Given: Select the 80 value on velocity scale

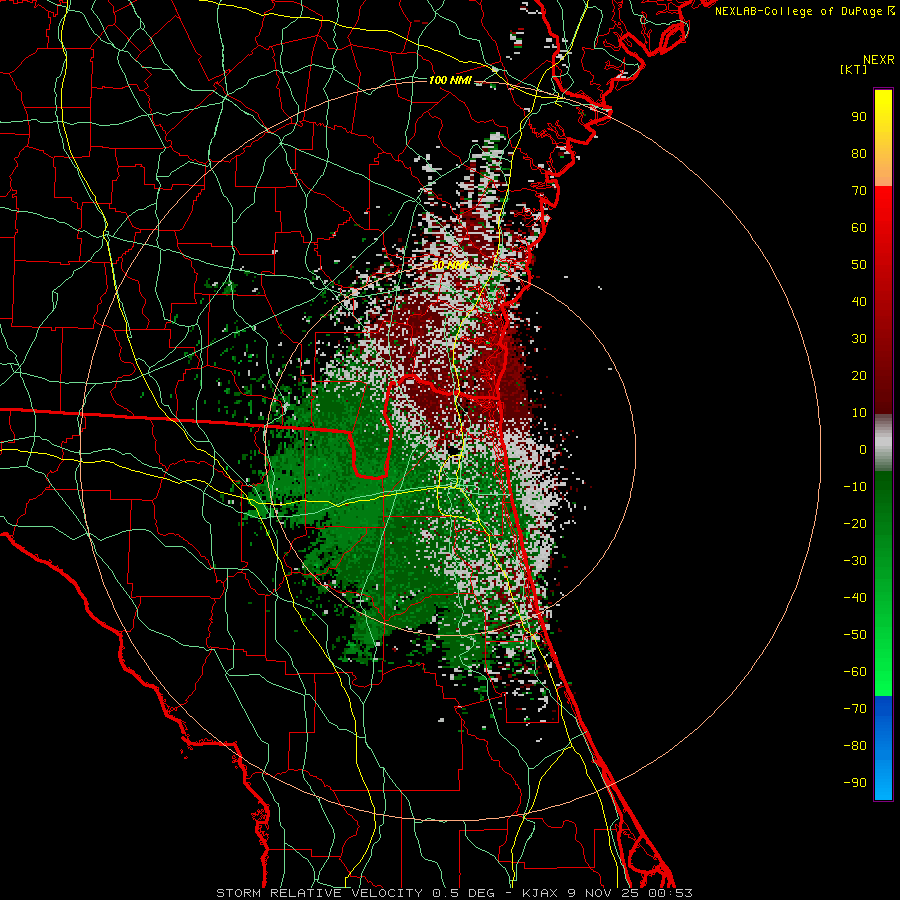Looking at the screenshot, I should (859, 153).
